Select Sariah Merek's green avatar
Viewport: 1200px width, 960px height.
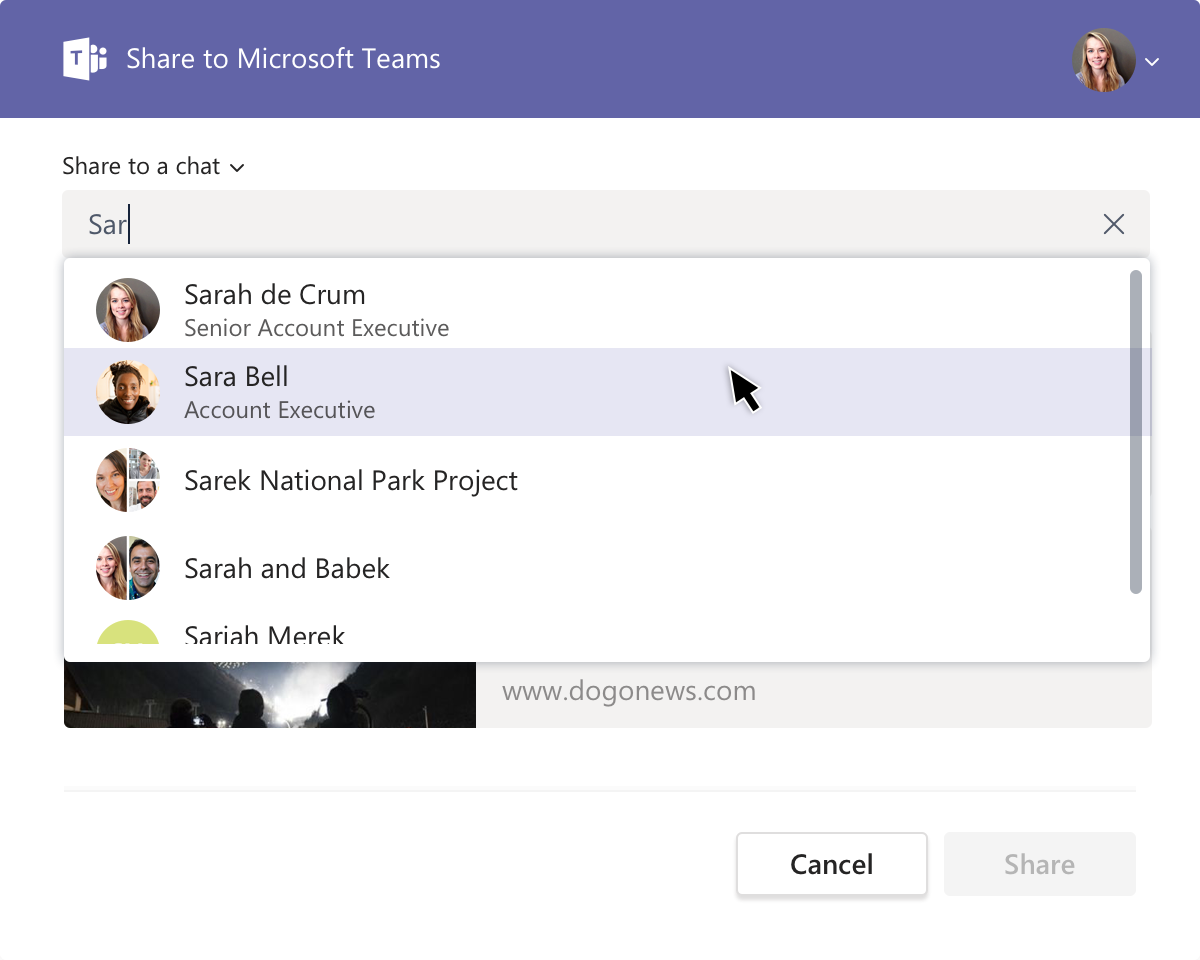pyautogui.click(x=128, y=632)
